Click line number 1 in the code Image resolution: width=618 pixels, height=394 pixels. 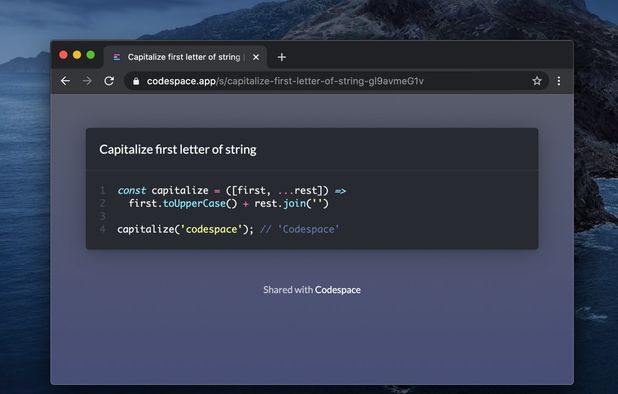coord(102,191)
